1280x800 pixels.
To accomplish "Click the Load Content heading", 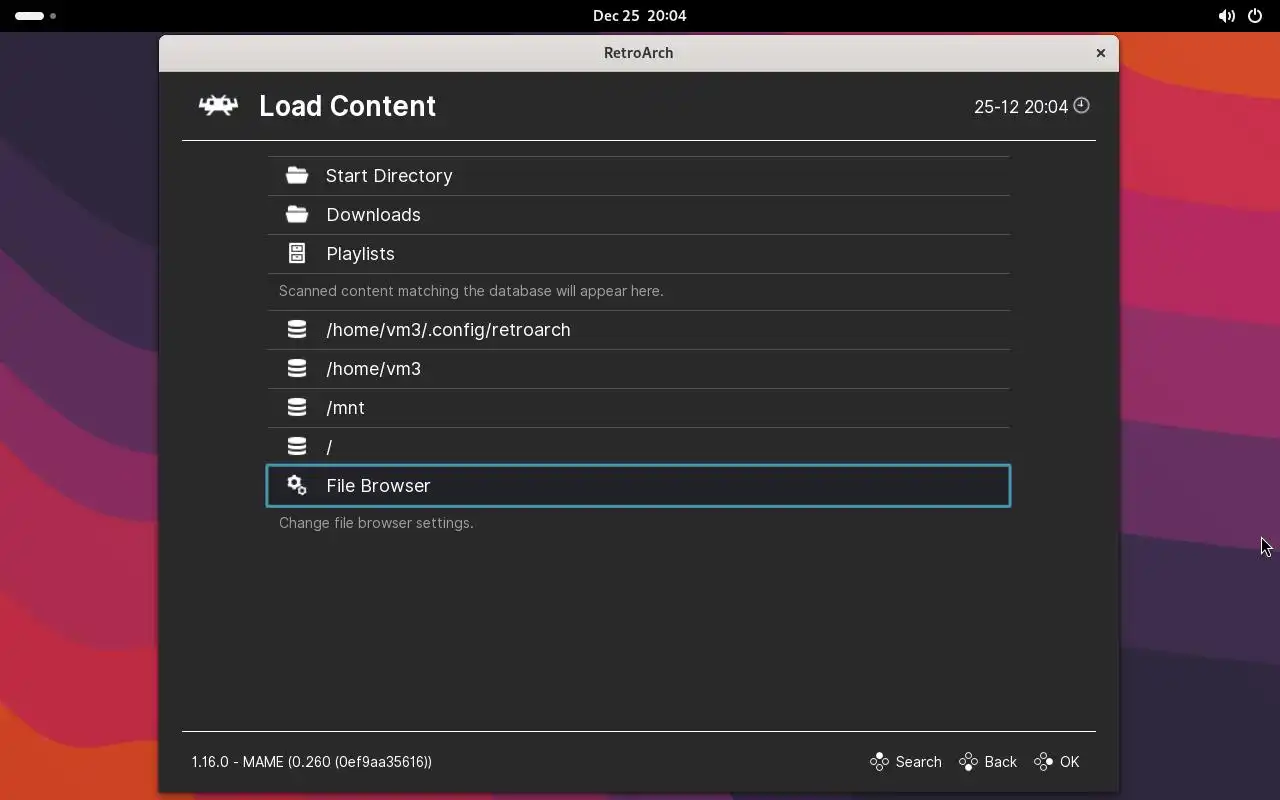I will [347, 106].
